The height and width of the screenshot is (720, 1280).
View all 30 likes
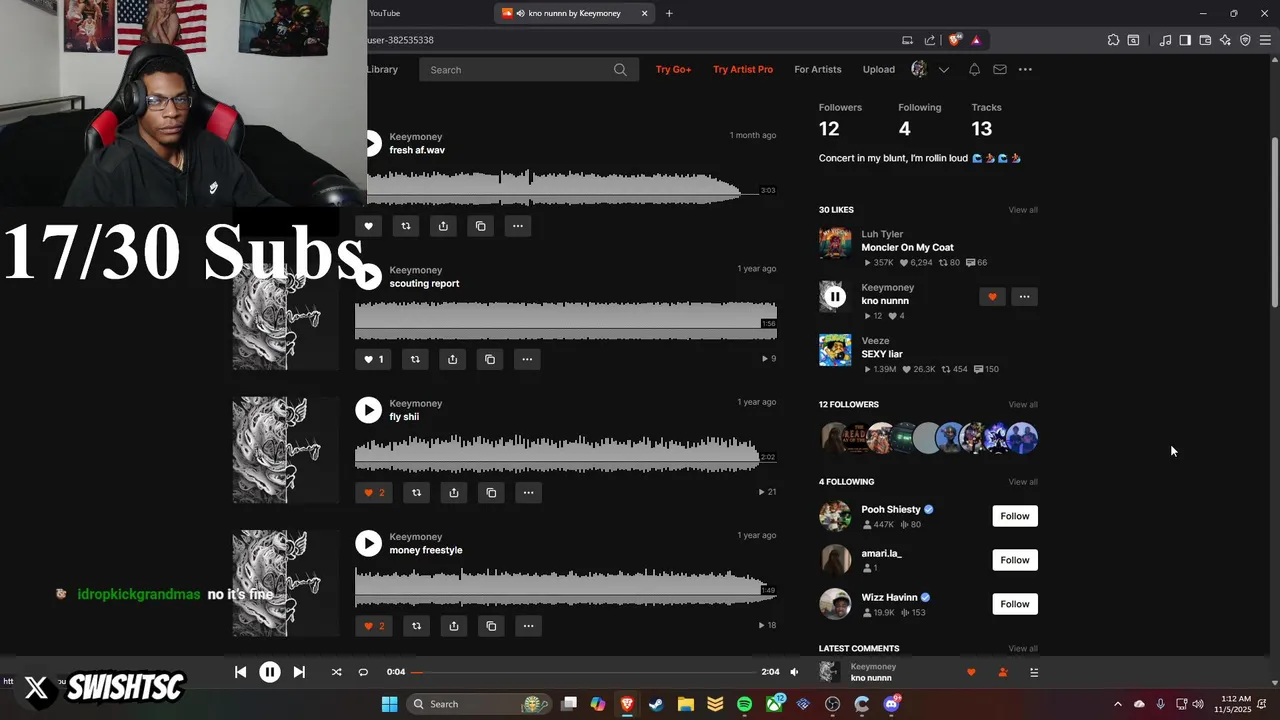point(1023,210)
